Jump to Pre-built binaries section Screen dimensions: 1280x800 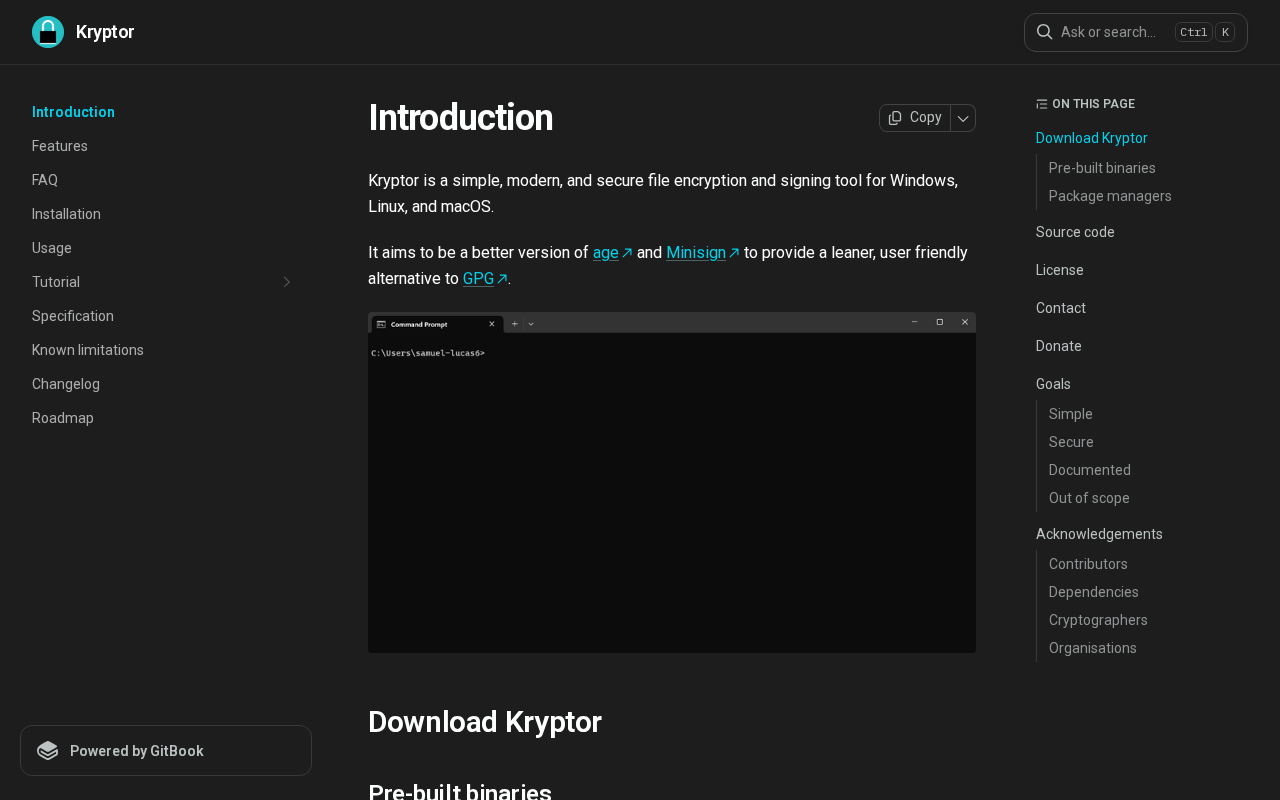(x=1102, y=168)
